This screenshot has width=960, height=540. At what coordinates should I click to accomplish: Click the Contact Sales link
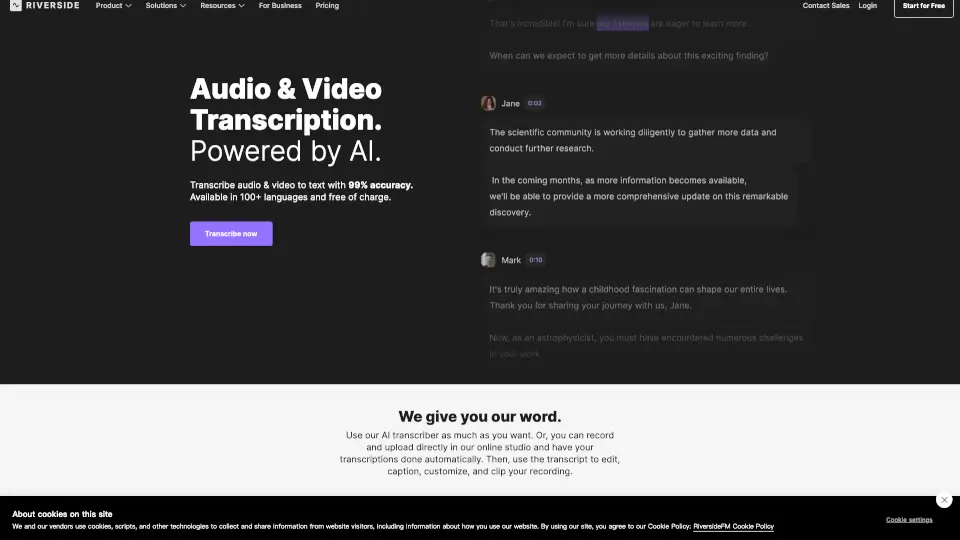(826, 6)
